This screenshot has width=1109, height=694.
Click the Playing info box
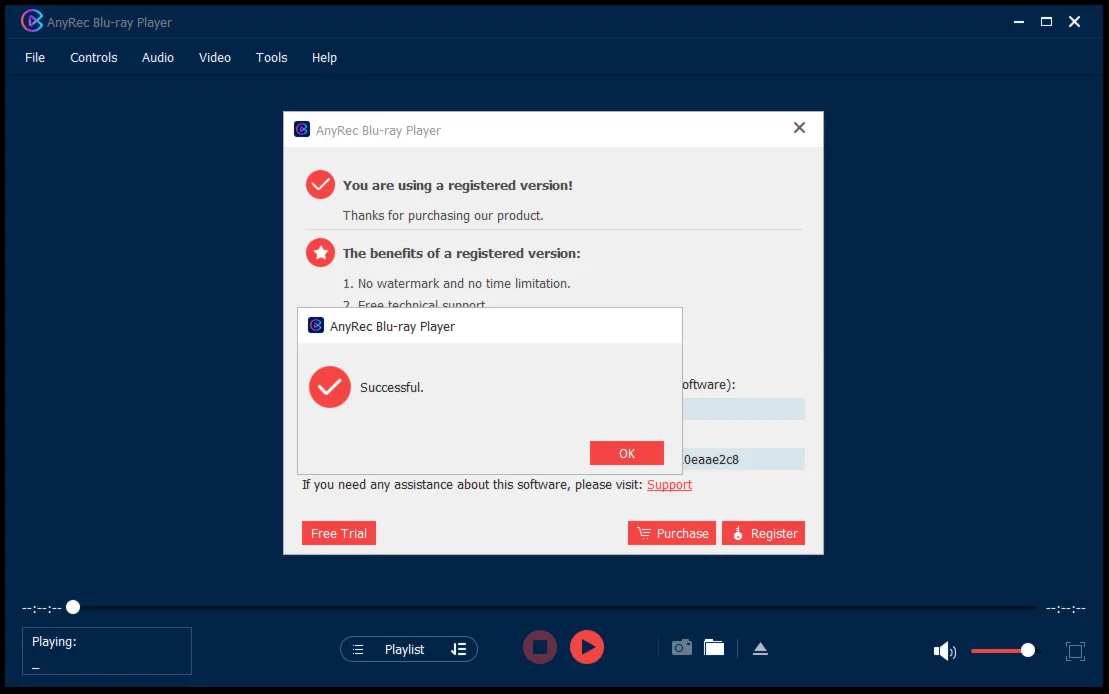(x=107, y=651)
